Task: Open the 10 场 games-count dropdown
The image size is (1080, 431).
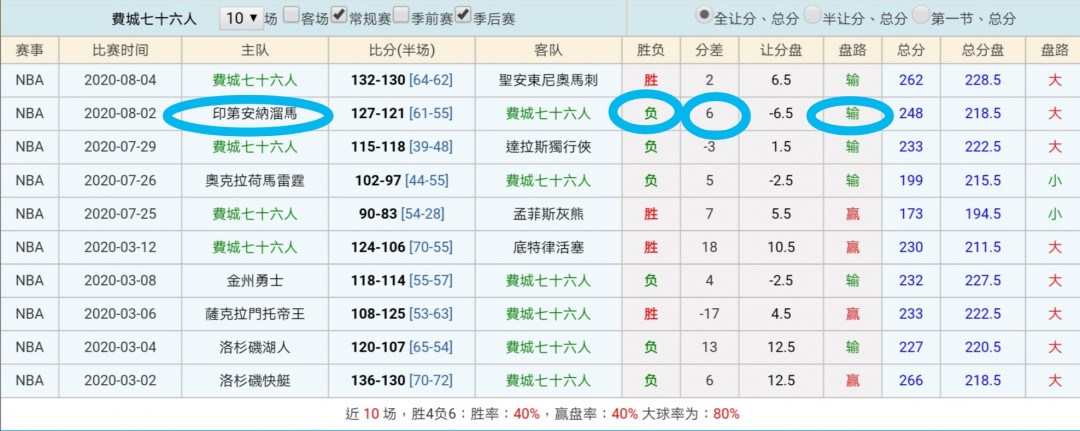Action: click(242, 18)
